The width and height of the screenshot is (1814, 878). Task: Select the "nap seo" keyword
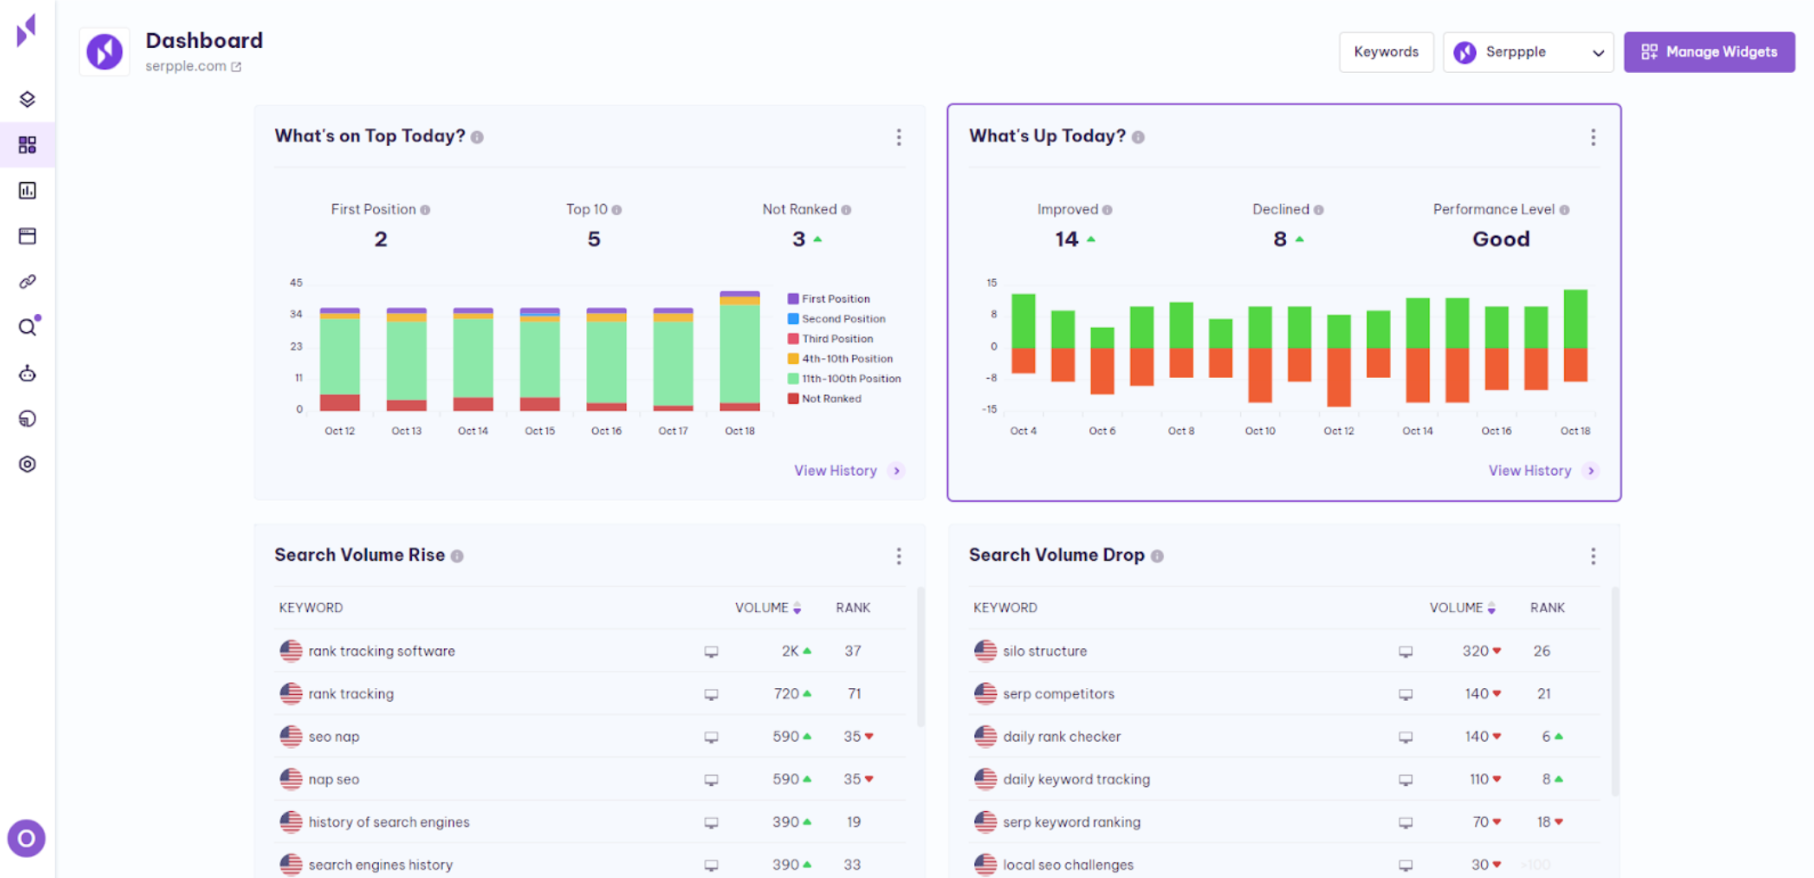point(333,780)
